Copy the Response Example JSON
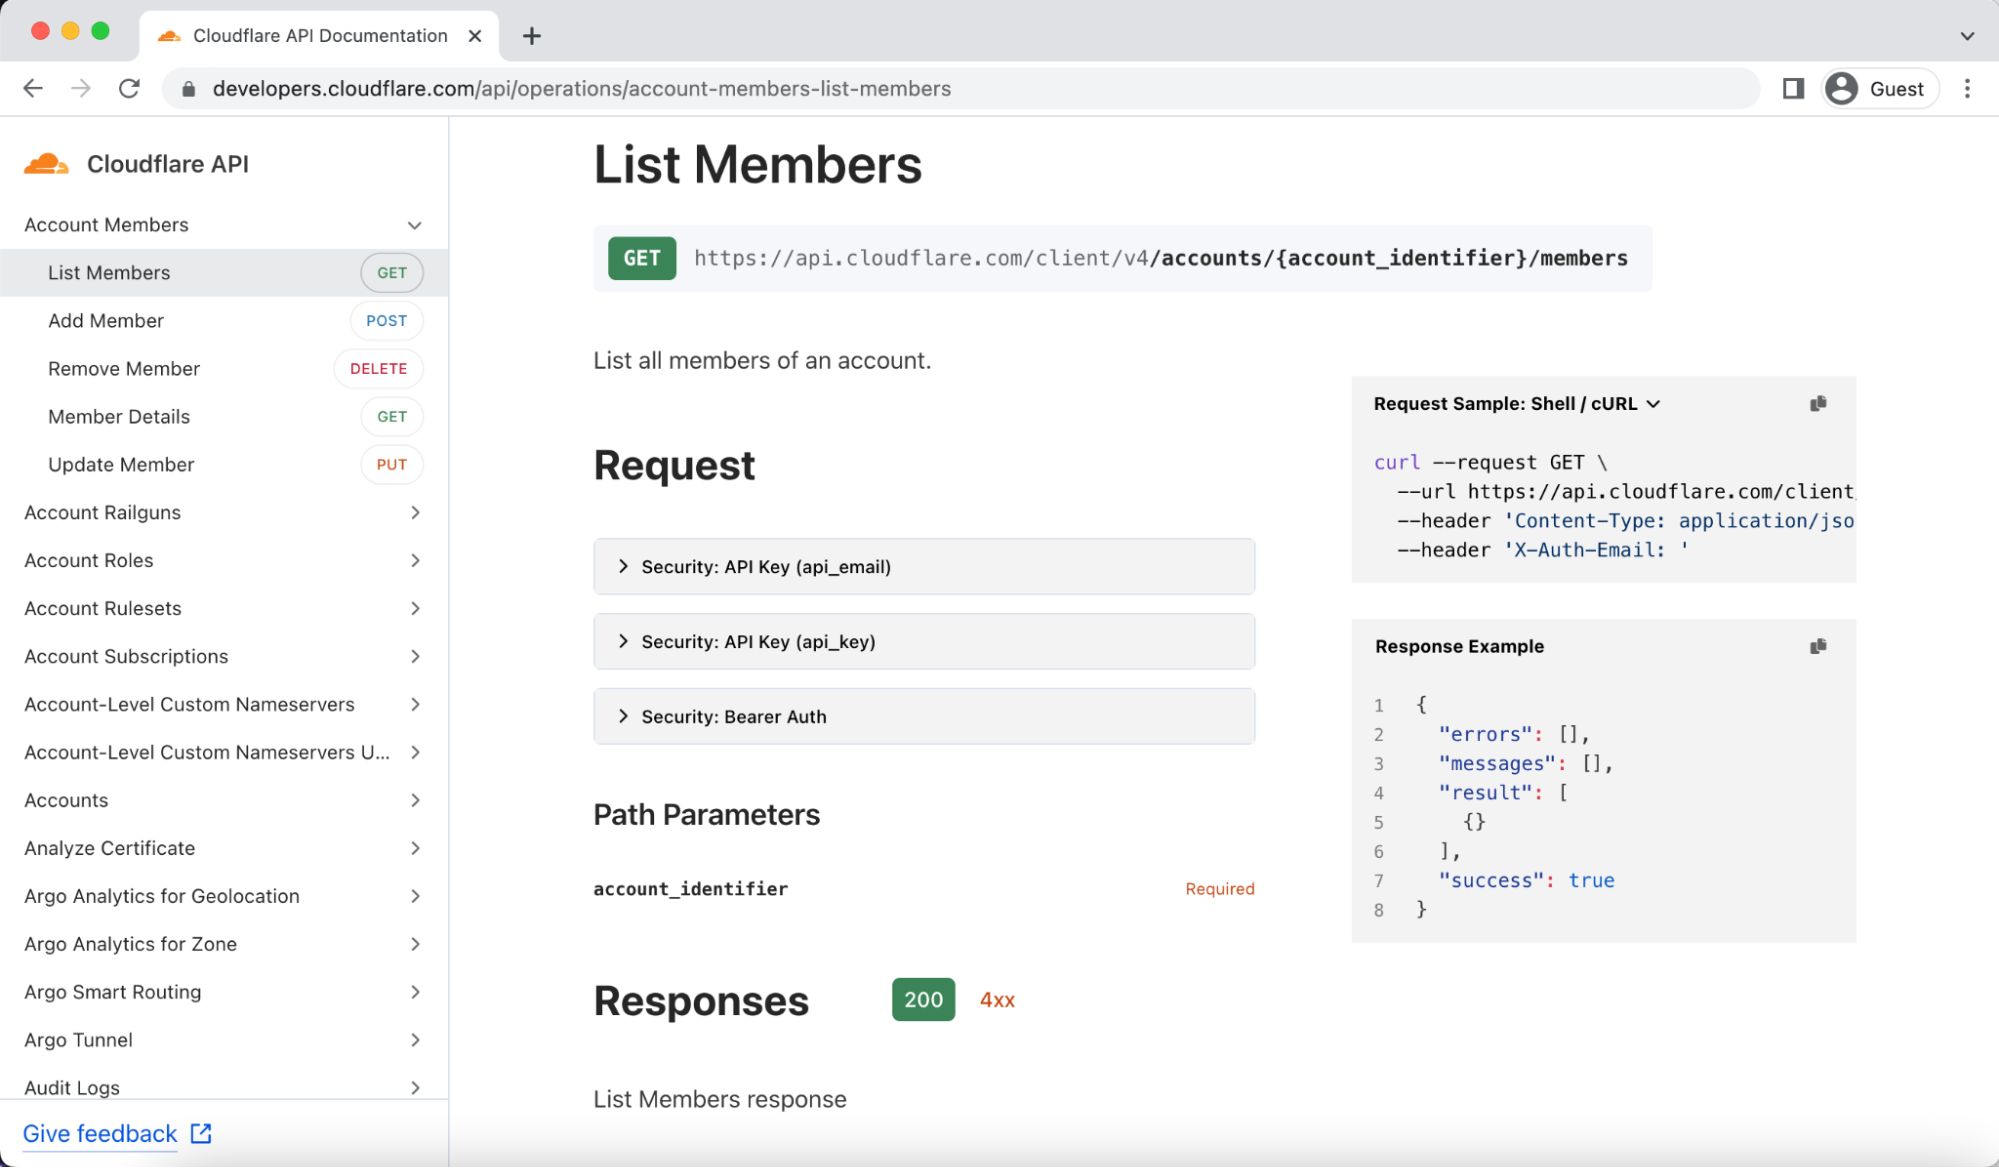The height and width of the screenshot is (1168, 1999). click(x=1818, y=646)
